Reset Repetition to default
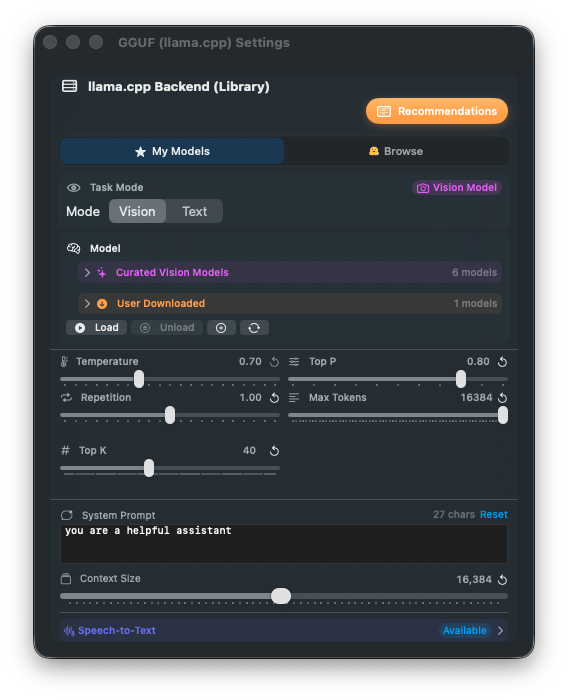This screenshot has width=568, height=700. [274, 398]
